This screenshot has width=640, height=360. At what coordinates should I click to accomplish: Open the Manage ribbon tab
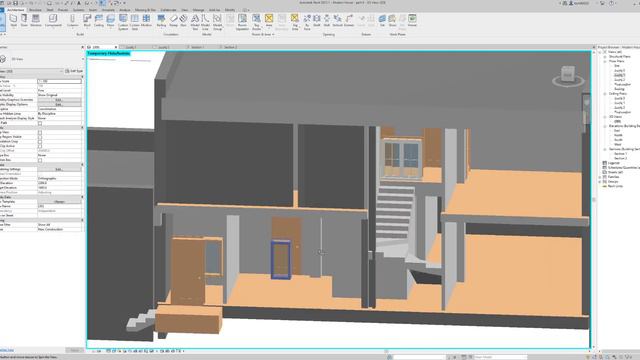click(x=198, y=10)
